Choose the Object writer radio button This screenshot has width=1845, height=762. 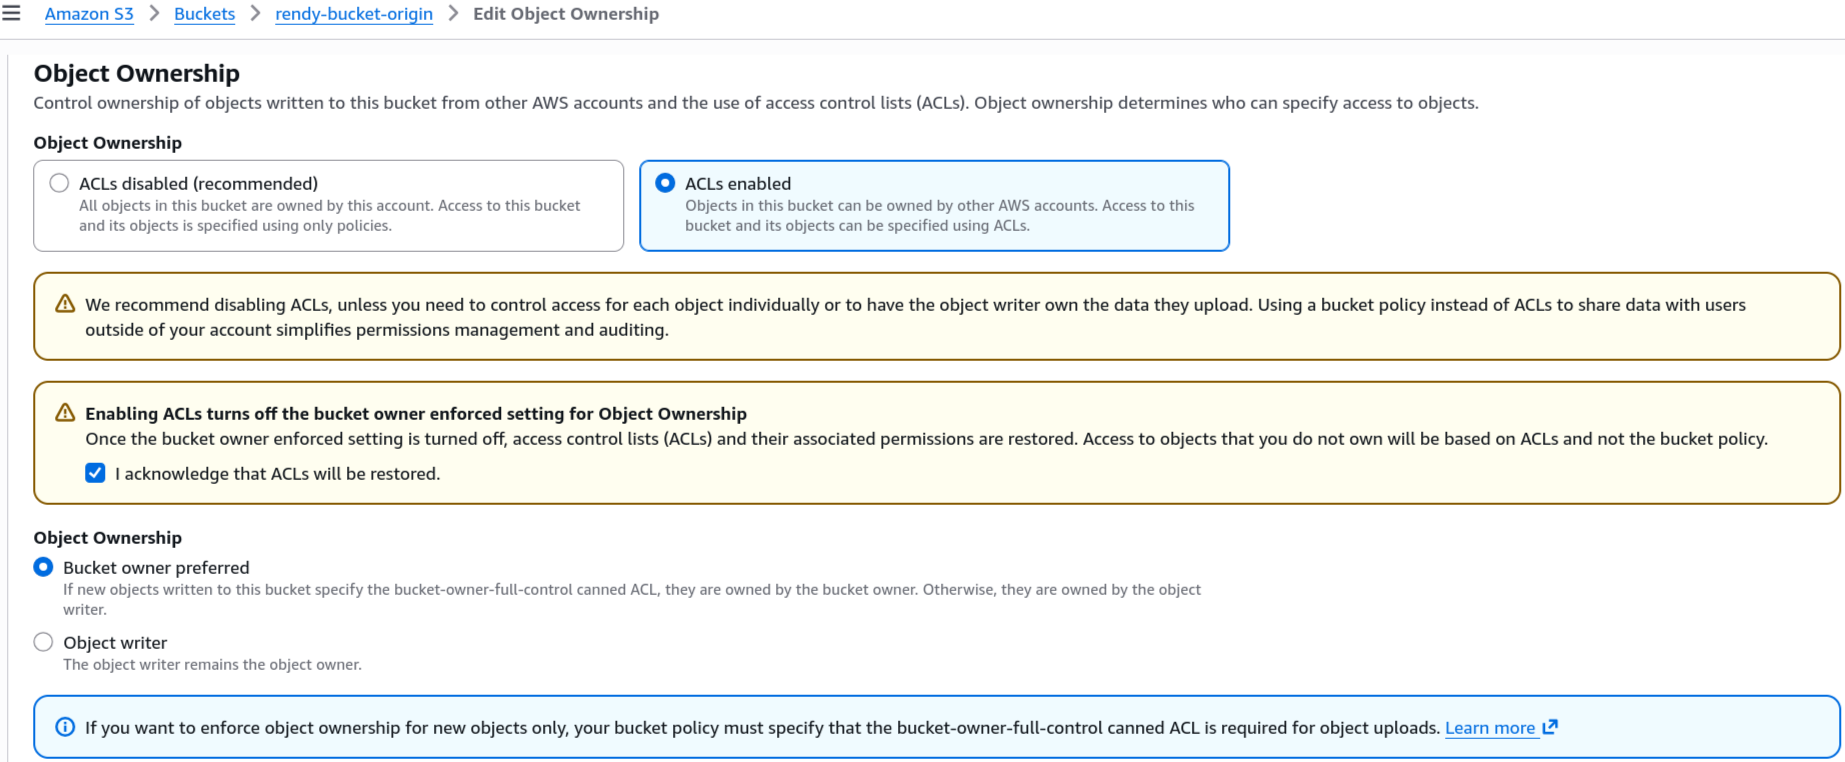[43, 642]
